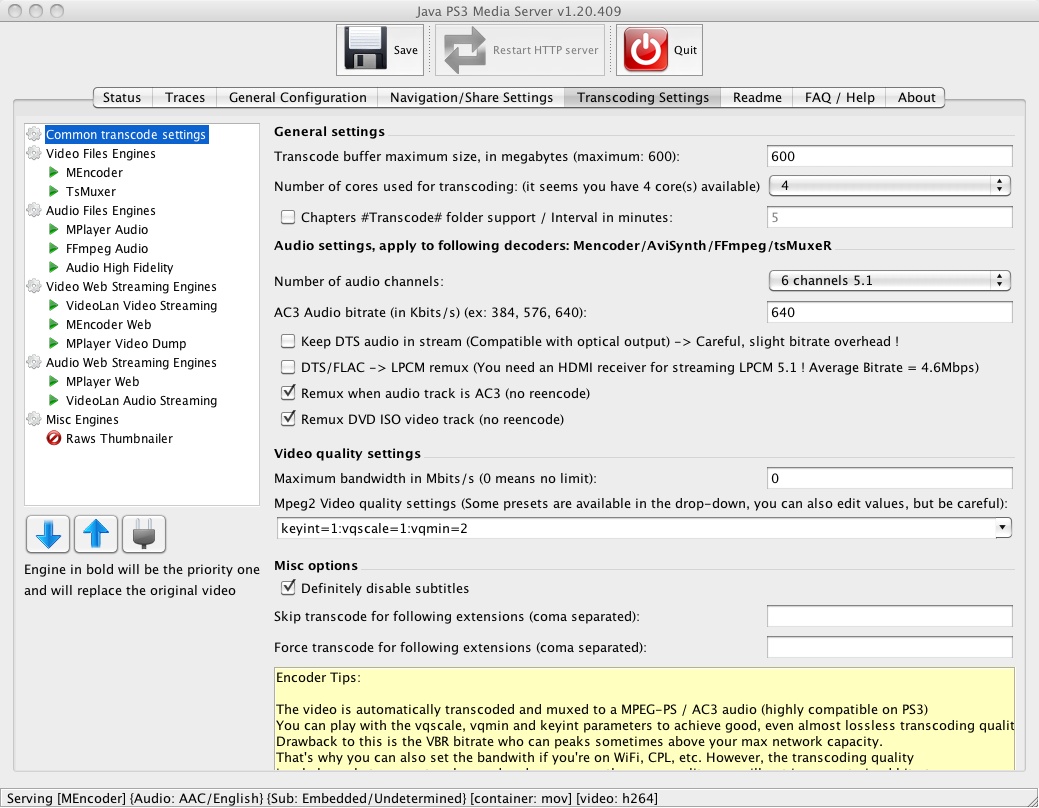Click the plug icon below the engine list
The image size is (1039, 808).
(x=142, y=534)
